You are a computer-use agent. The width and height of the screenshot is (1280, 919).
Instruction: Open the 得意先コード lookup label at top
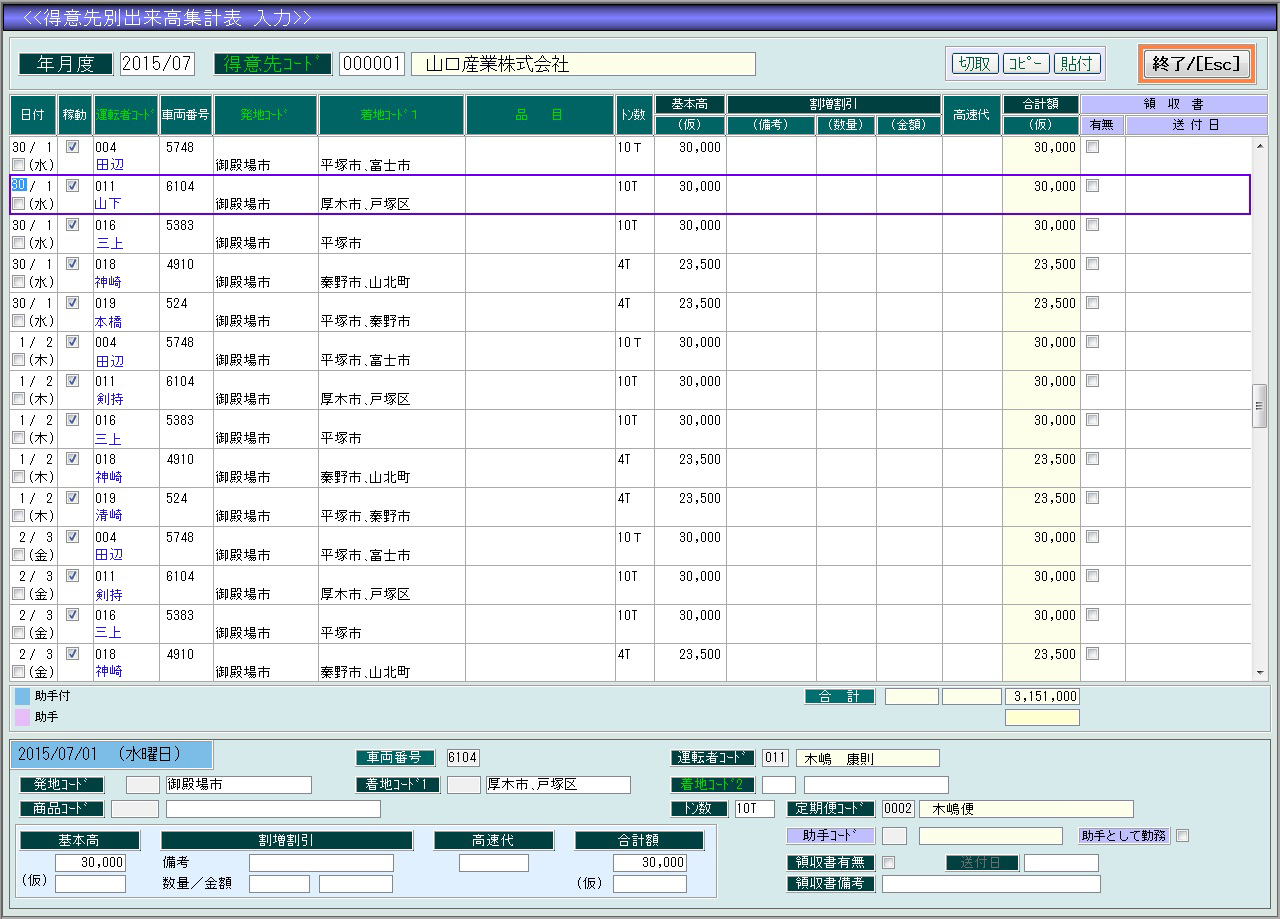(x=274, y=64)
